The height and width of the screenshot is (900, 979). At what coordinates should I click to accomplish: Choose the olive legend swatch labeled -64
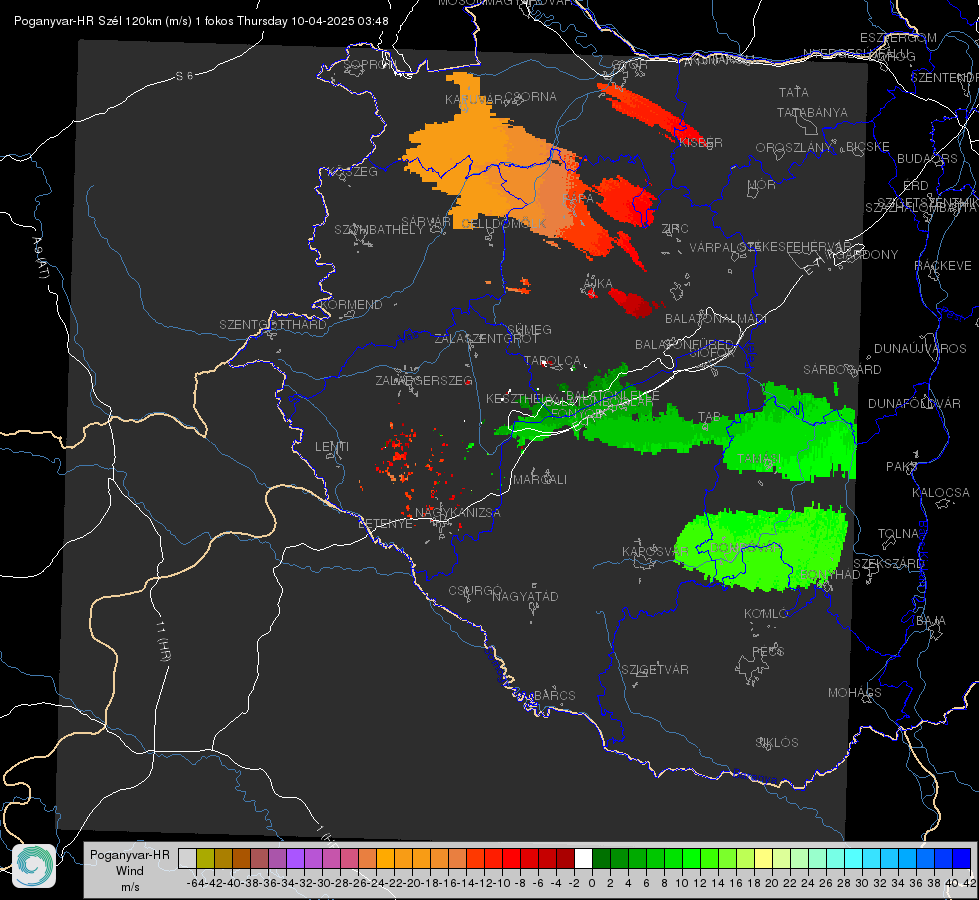(x=205, y=858)
